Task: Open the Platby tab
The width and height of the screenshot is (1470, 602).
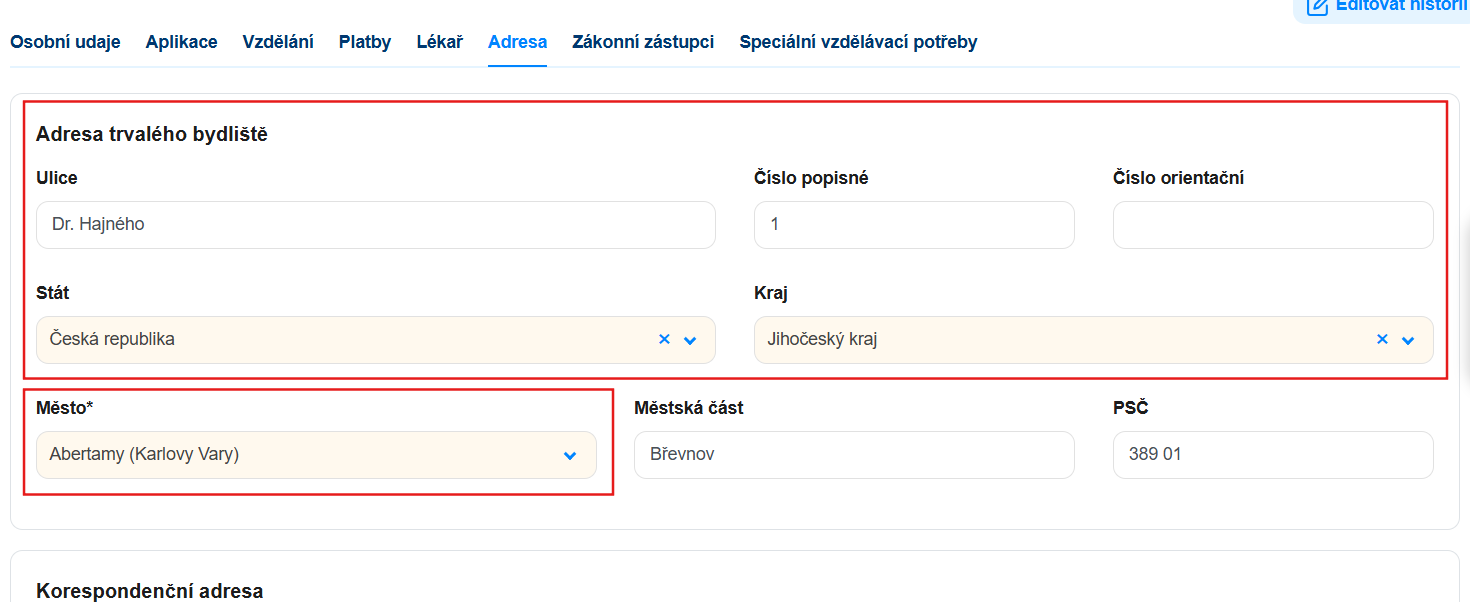Action: click(365, 42)
